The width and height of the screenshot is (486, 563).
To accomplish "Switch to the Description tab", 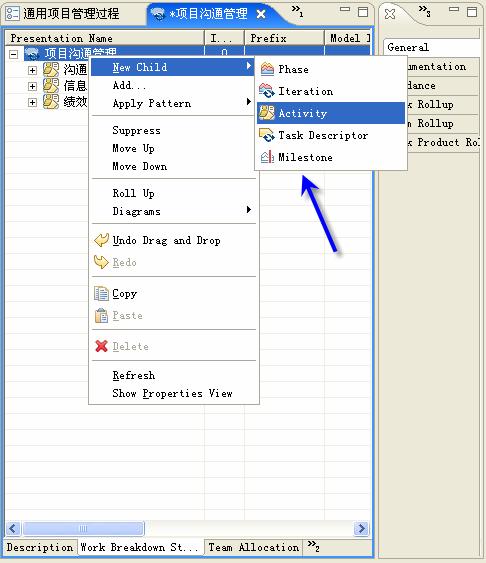I will point(40,547).
